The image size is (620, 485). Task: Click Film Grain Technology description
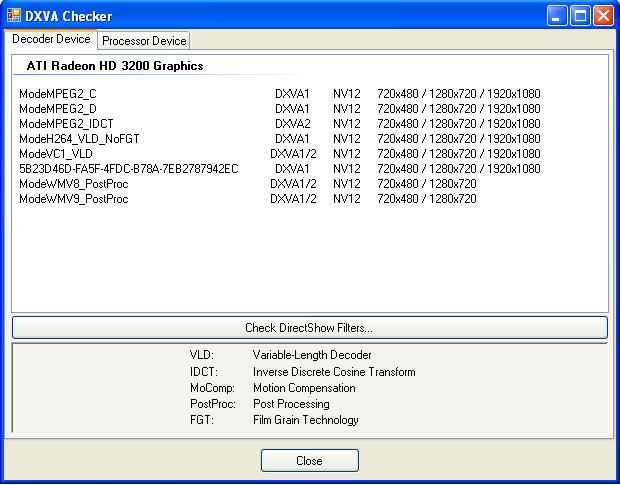click(306, 420)
